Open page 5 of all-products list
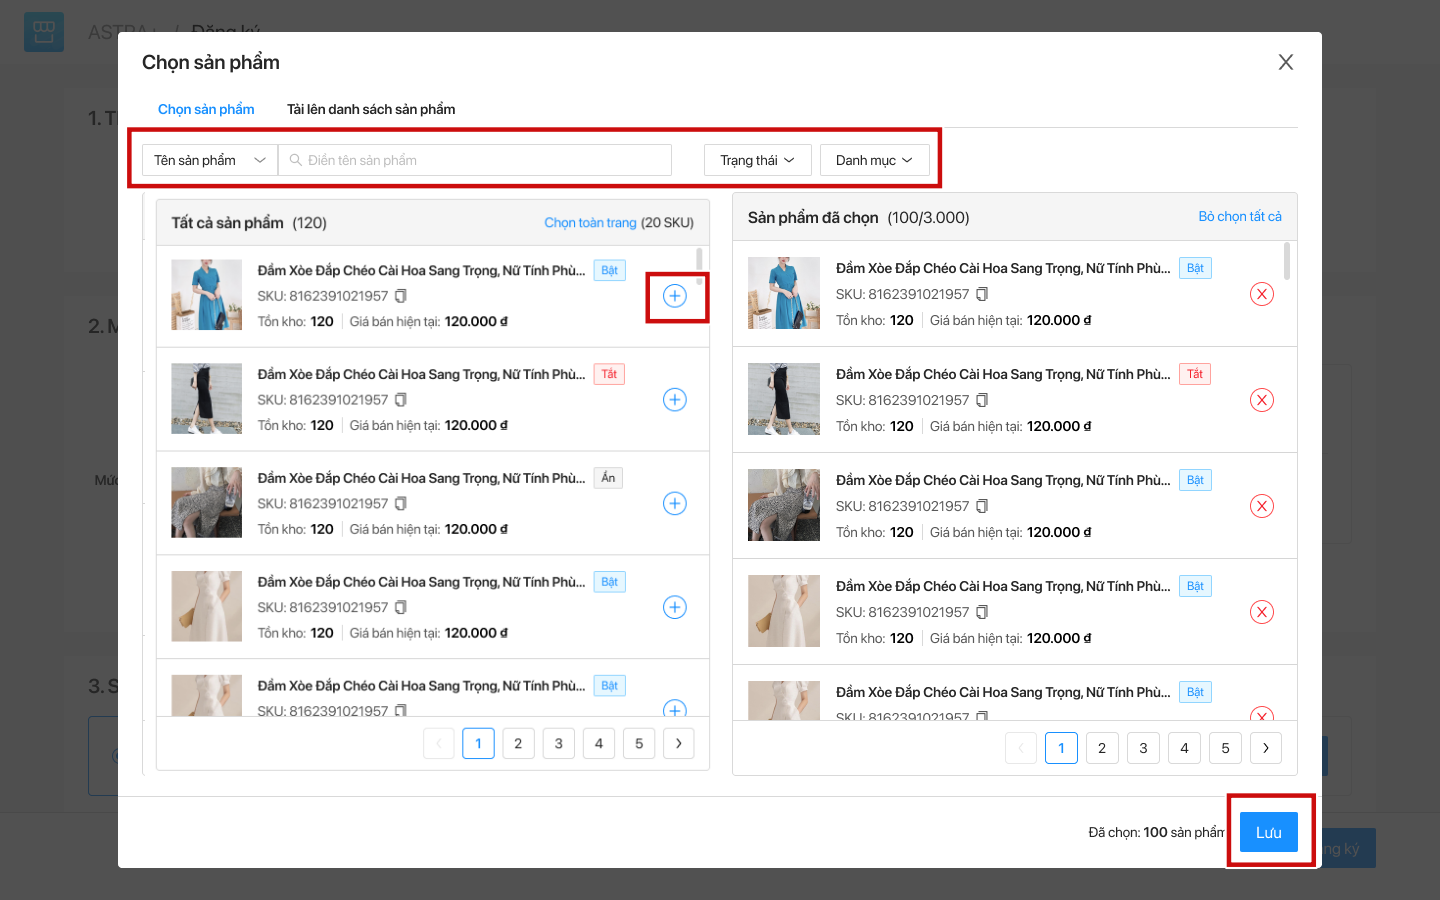This screenshot has width=1440, height=900. [639, 743]
